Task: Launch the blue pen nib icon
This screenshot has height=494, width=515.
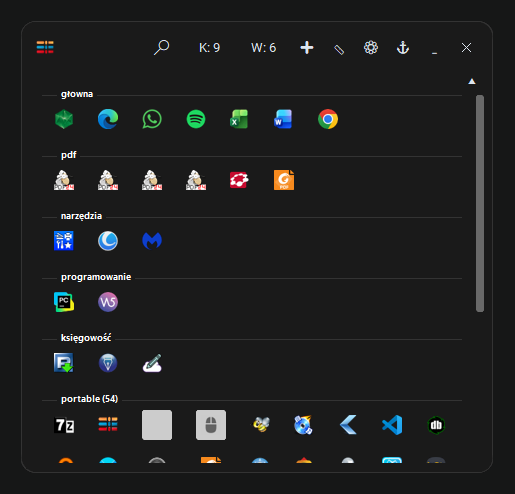Action: [108, 363]
